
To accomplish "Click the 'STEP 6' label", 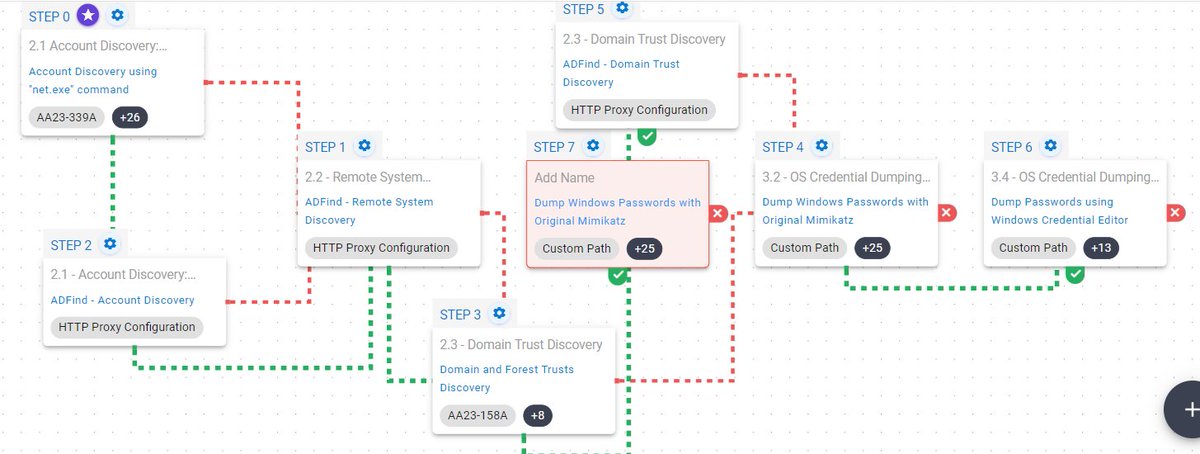I will click(1012, 147).
